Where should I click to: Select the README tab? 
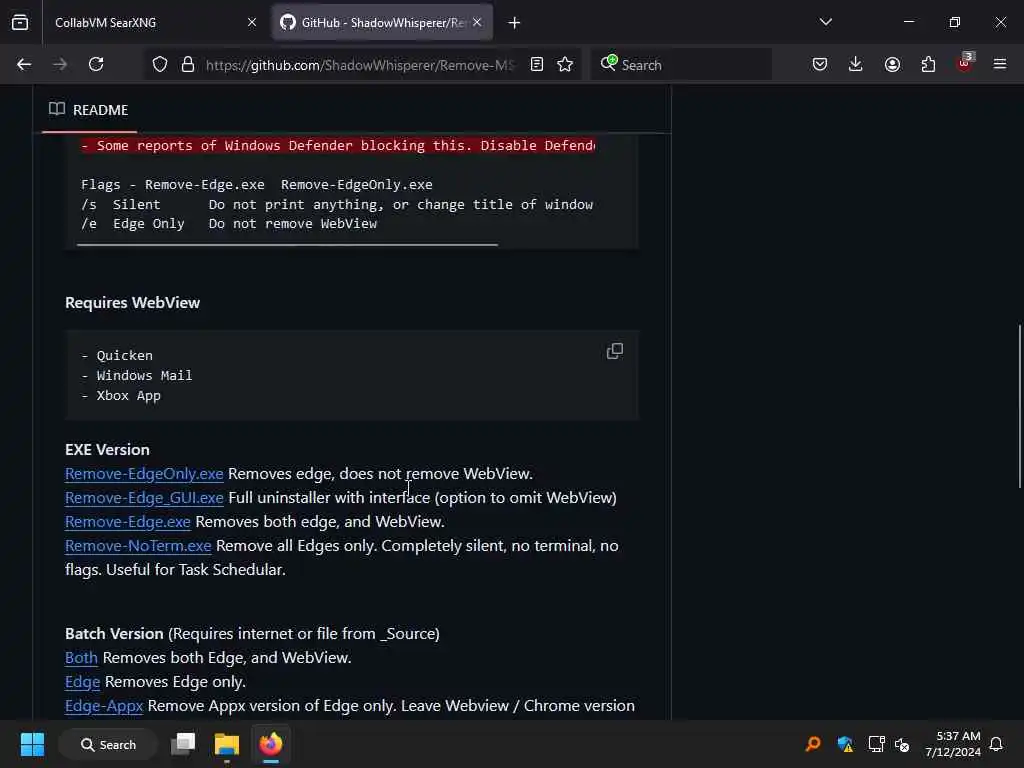click(89, 110)
